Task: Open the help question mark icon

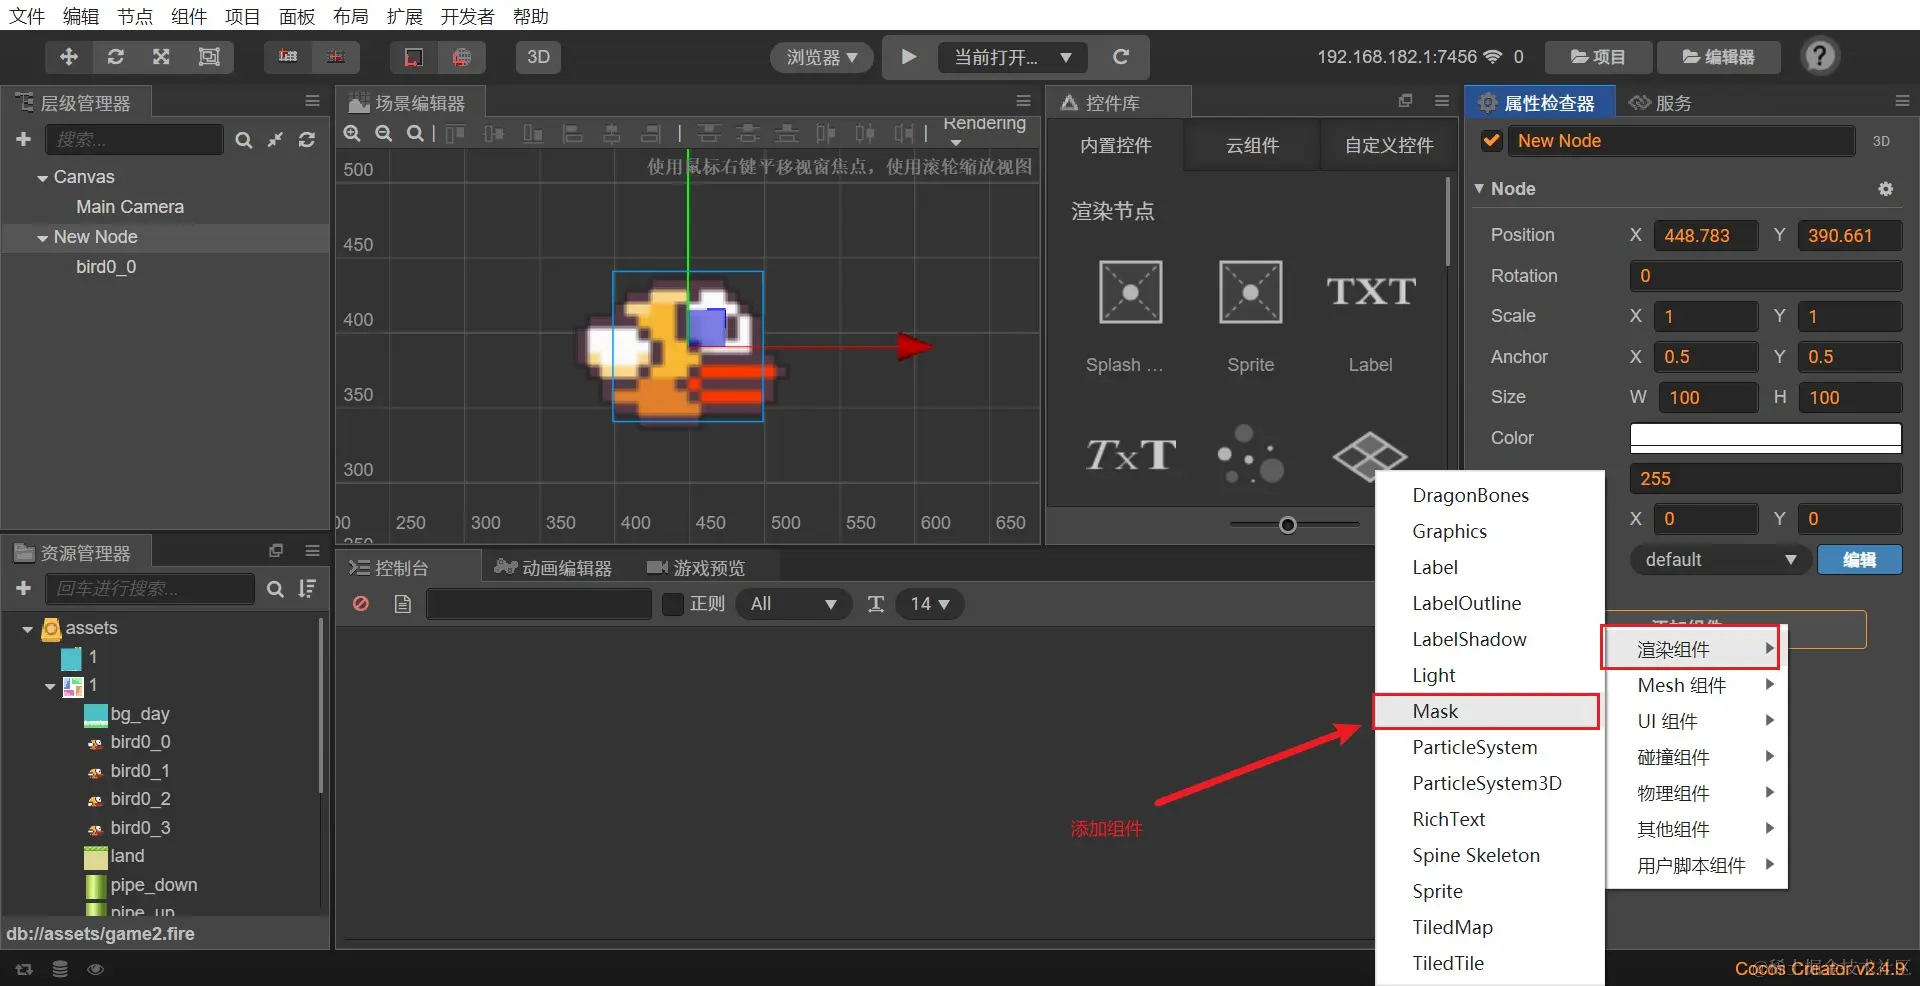Action: coord(1820,56)
